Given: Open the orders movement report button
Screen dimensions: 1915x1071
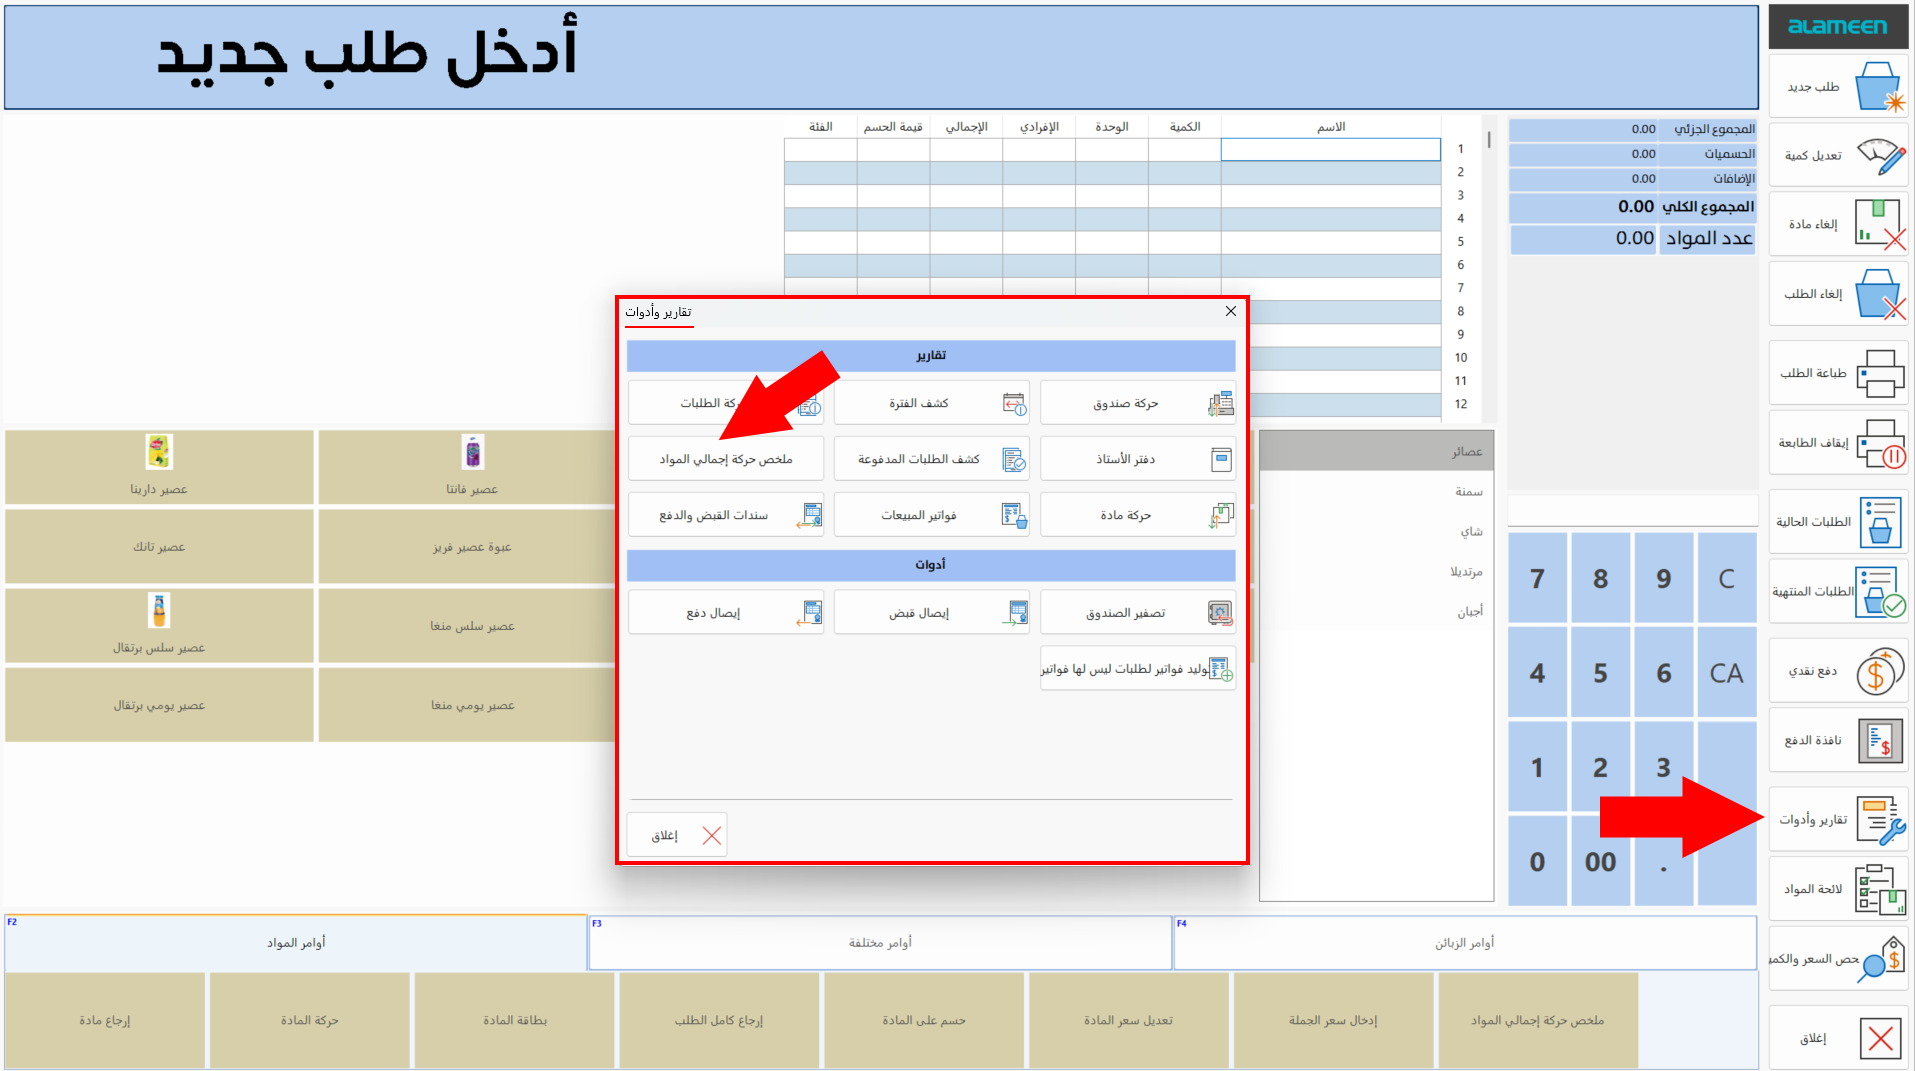Looking at the screenshot, I should (726, 403).
